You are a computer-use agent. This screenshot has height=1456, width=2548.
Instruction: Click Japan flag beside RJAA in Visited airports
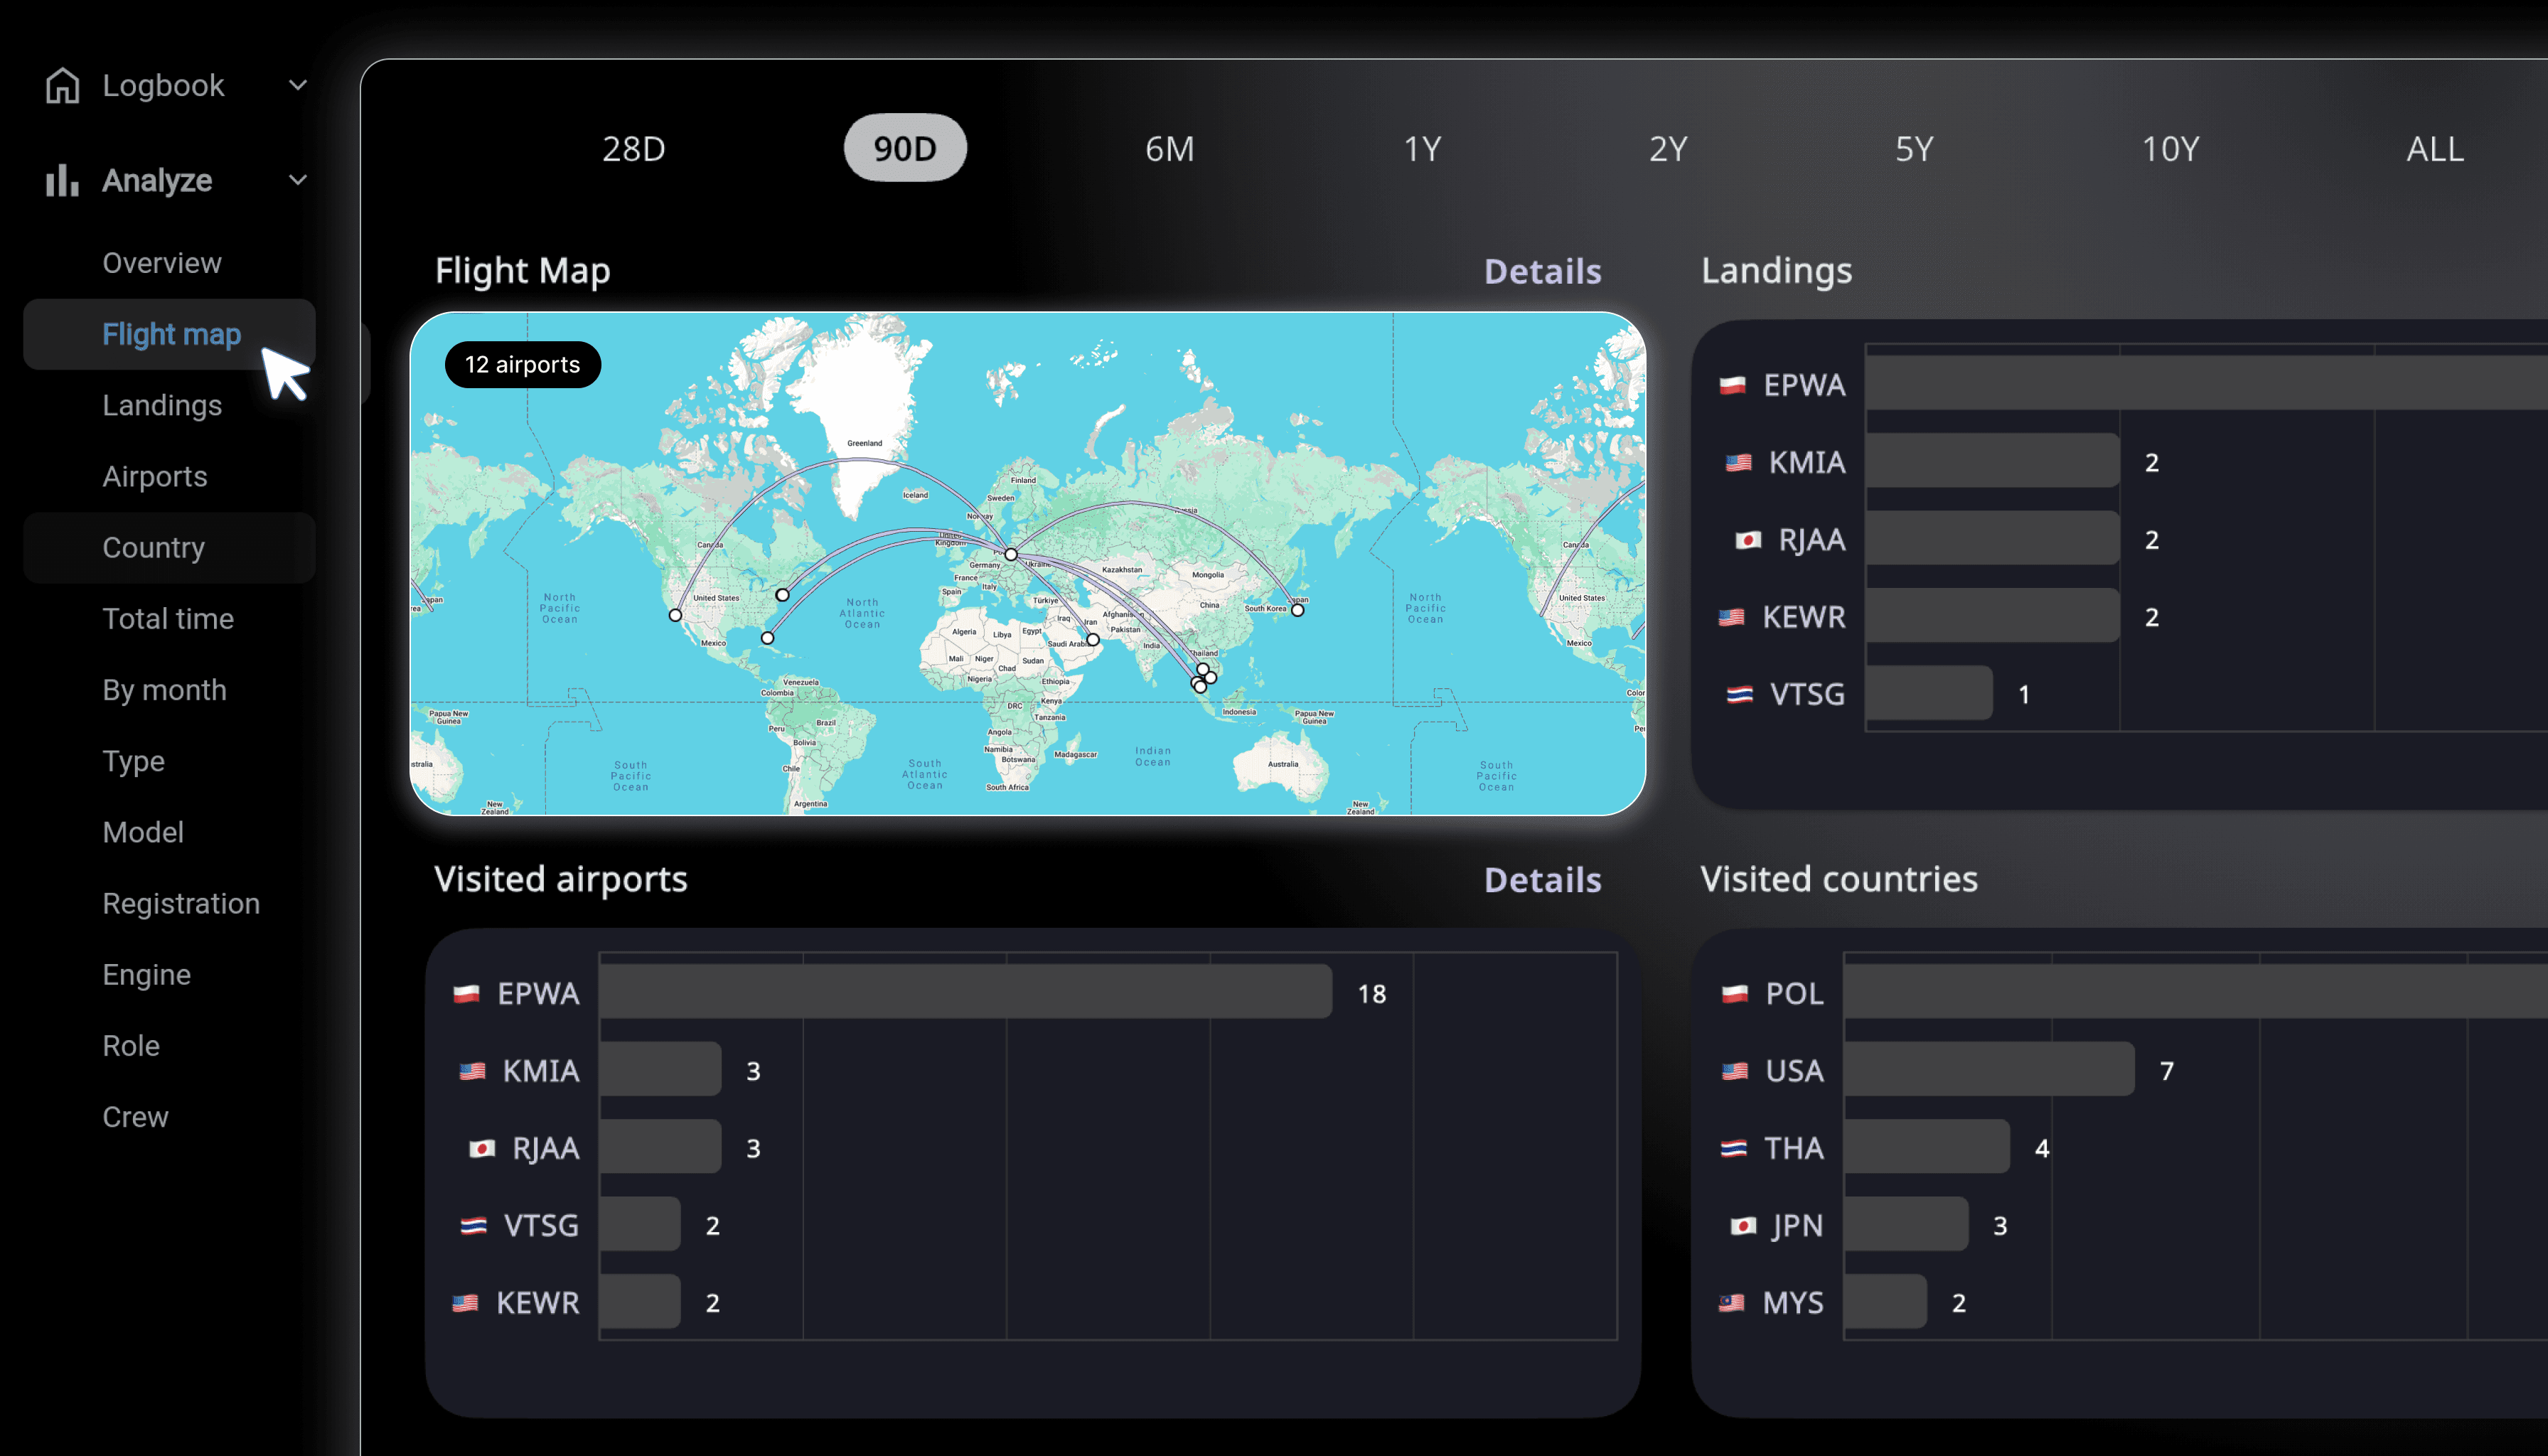pyautogui.click(x=482, y=1148)
